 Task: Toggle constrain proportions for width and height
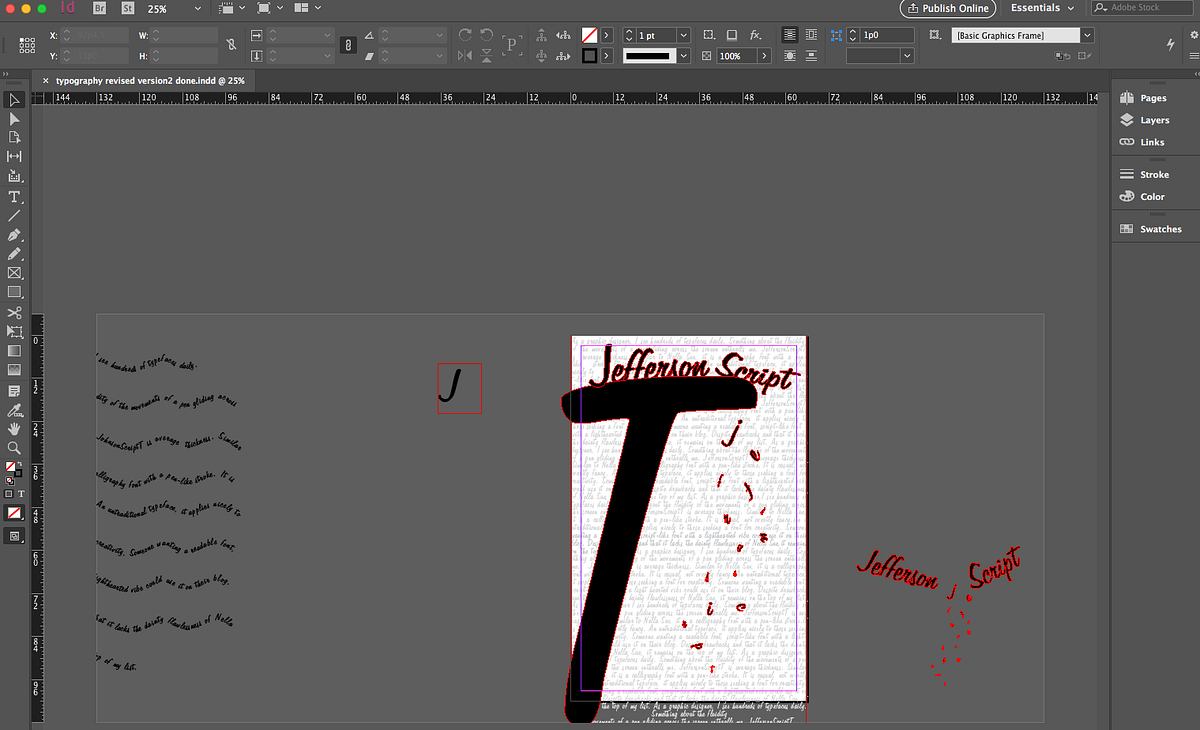[x=231, y=45]
